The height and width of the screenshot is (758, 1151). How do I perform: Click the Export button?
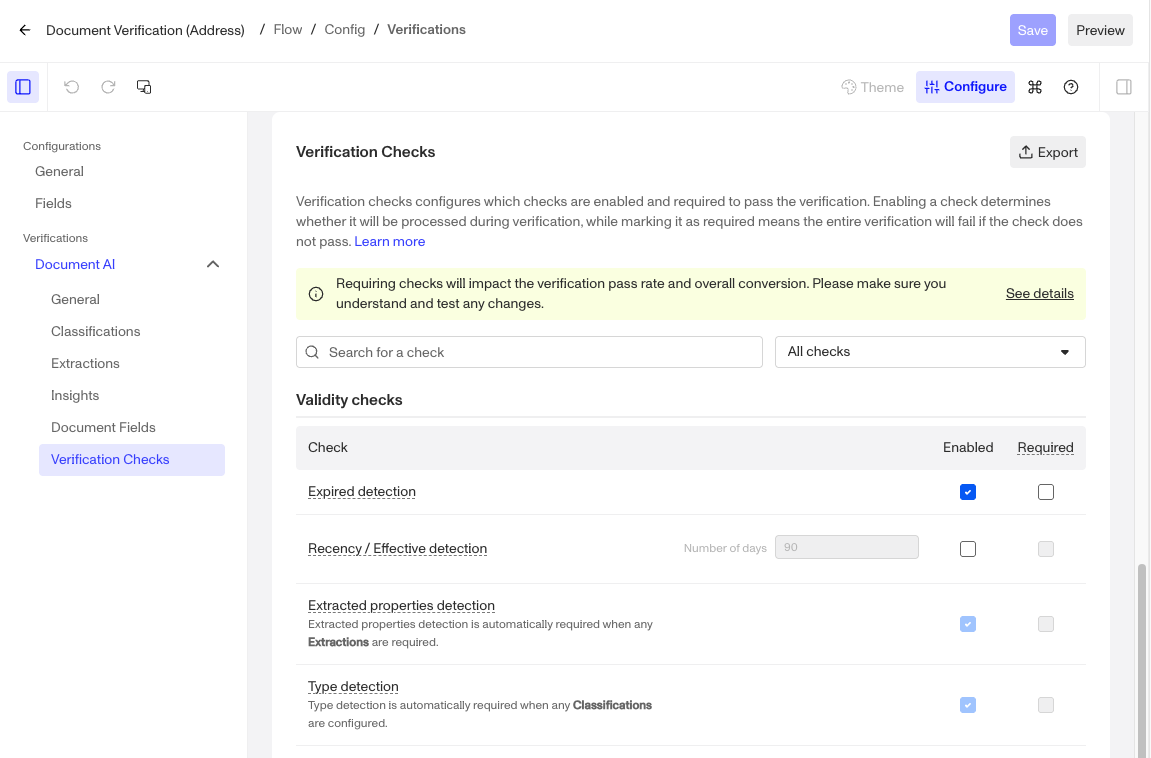coord(1047,152)
